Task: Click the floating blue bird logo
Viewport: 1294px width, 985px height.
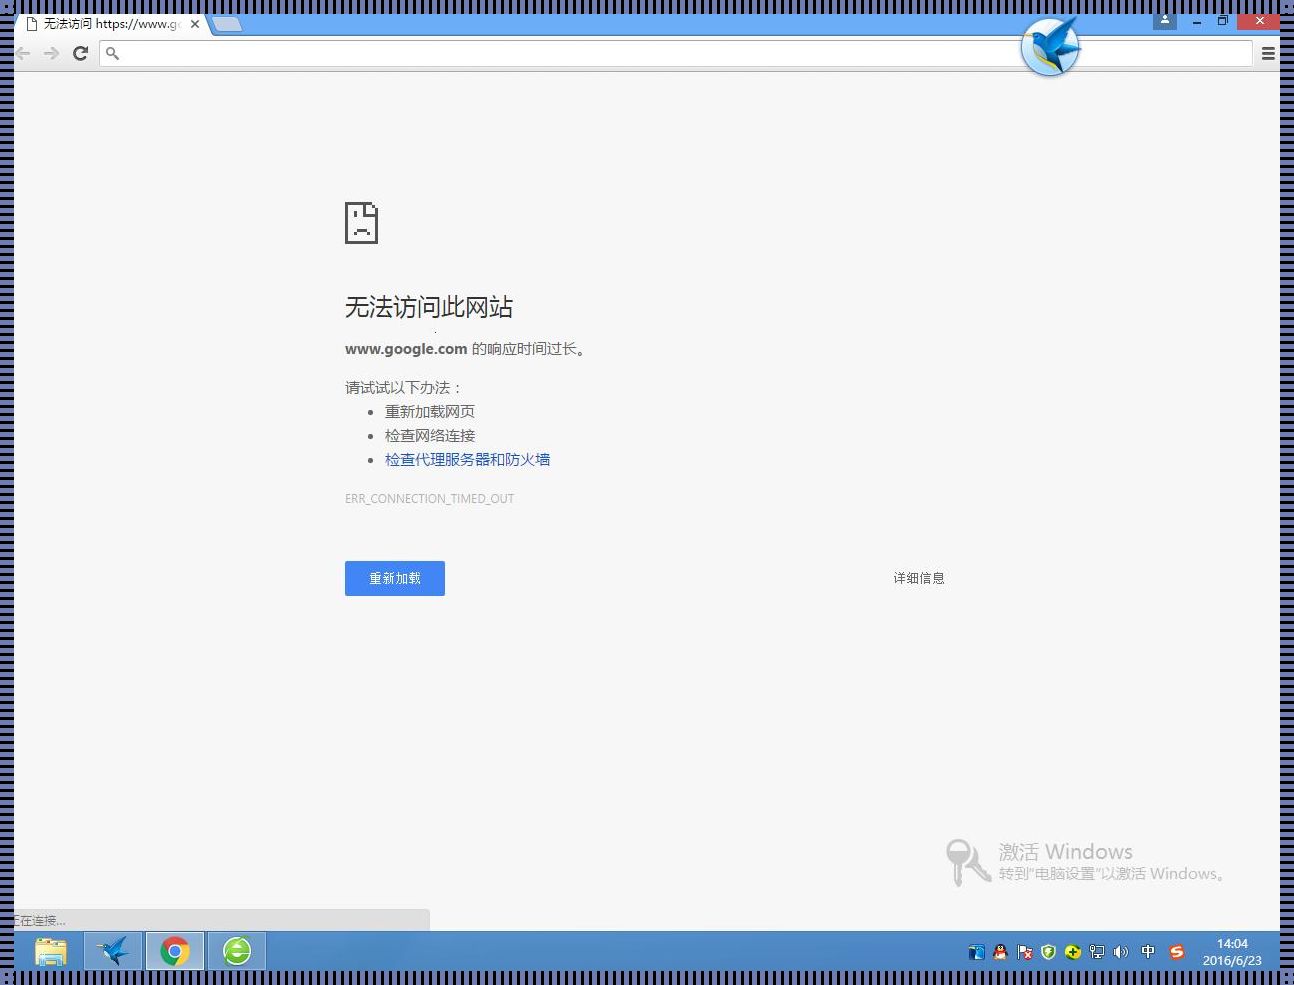Action: tap(1051, 46)
